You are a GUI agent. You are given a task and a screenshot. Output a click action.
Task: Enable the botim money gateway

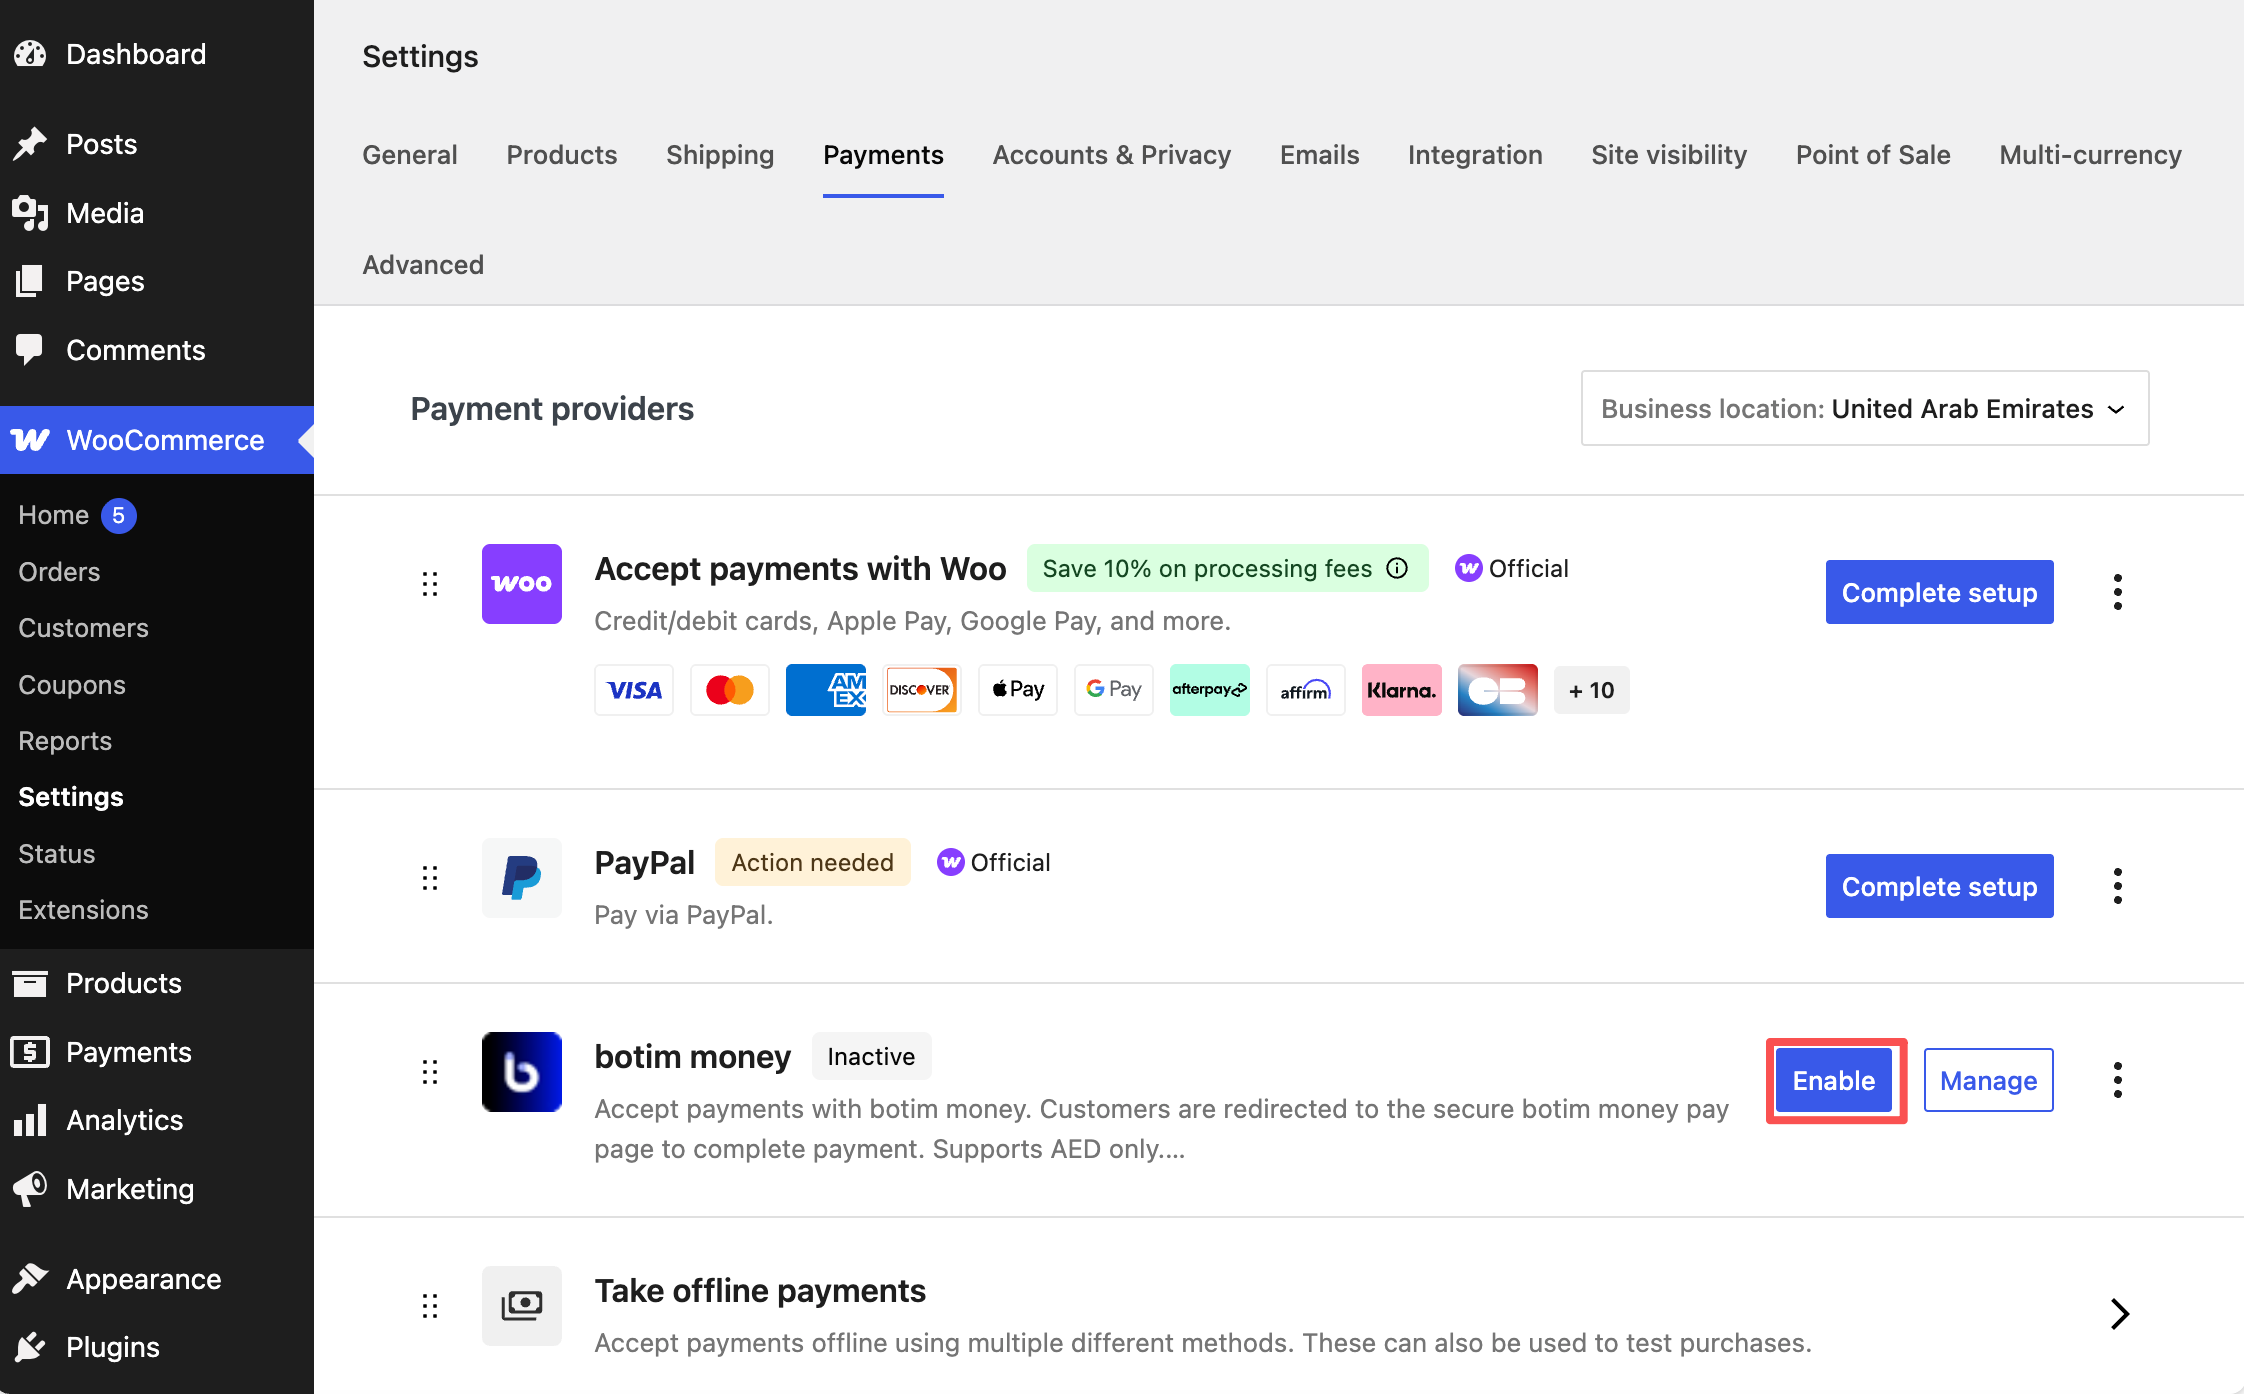(x=1834, y=1080)
